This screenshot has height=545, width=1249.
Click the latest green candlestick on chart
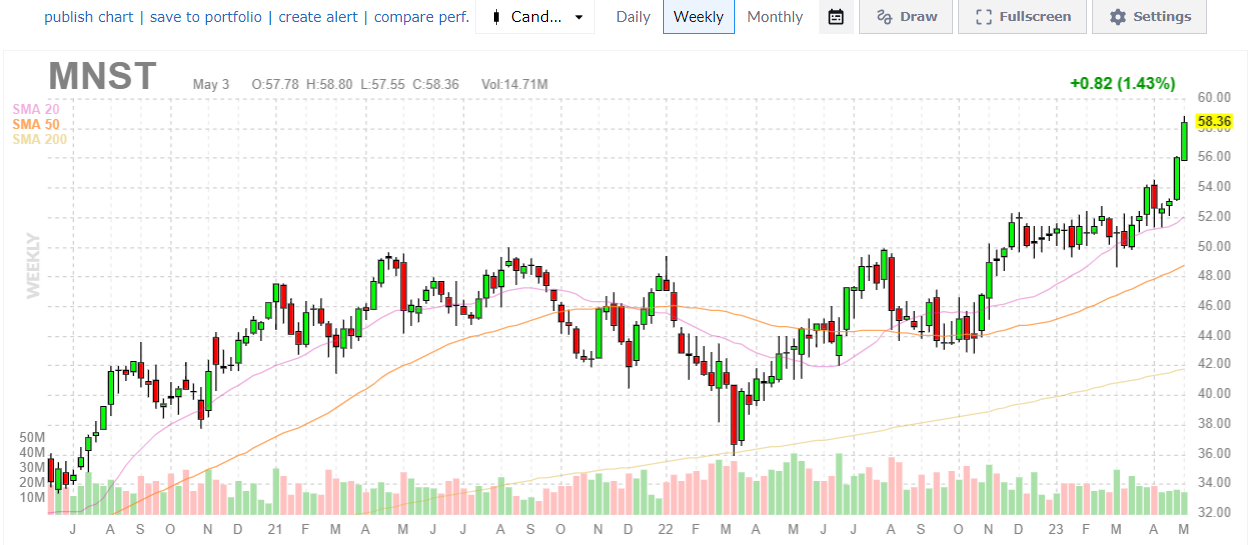1184,140
